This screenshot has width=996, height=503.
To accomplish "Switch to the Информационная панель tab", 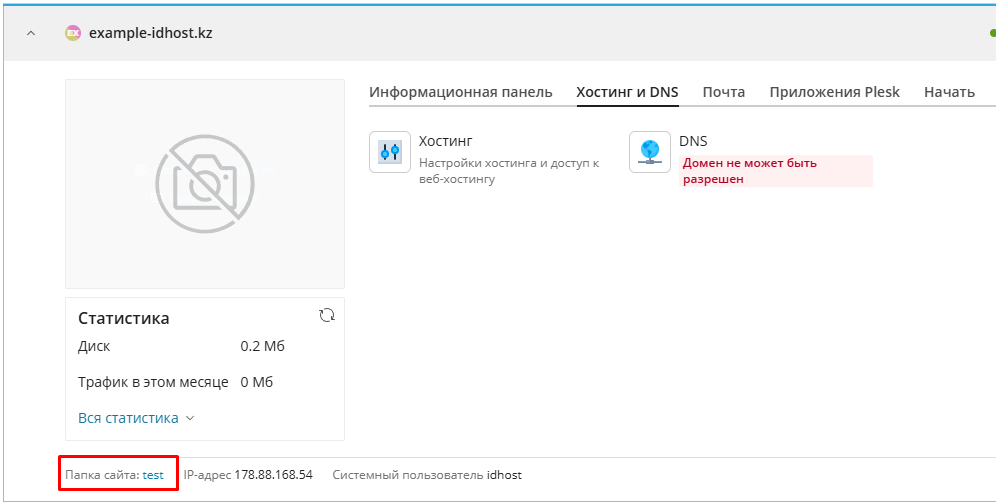I will coord(460,92).
